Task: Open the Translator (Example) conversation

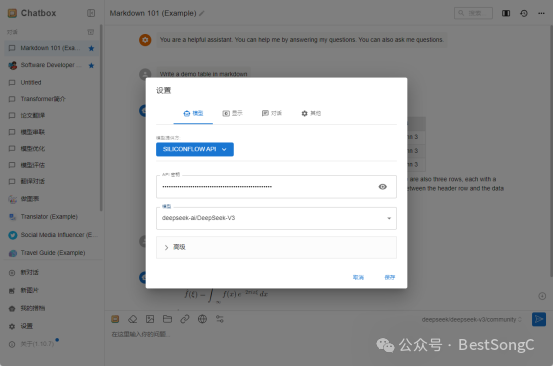Action: (51, 216)
